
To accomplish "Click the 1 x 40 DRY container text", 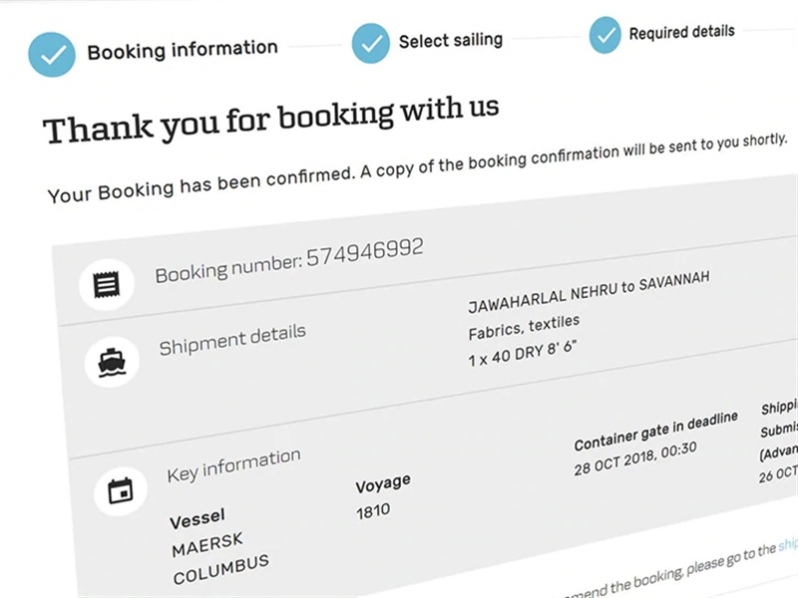I will [x=522, y=353].
